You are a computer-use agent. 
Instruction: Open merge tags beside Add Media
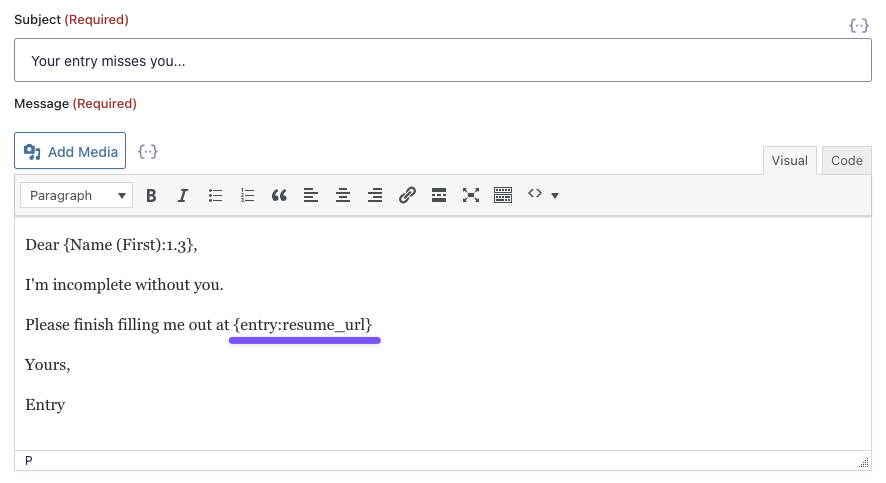148,152
